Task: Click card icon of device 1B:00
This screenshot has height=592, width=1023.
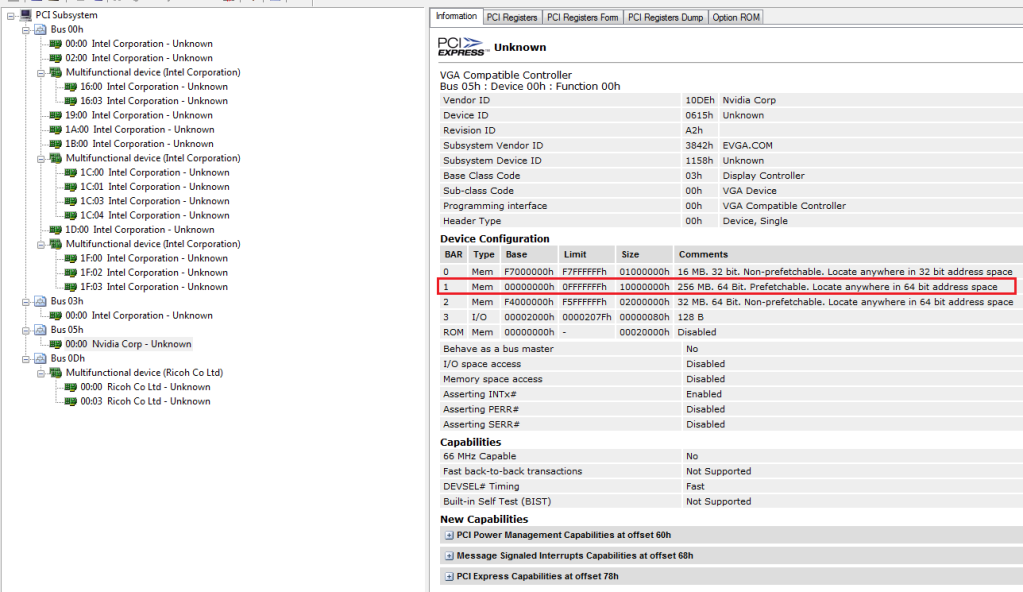Action: point(55,144)
